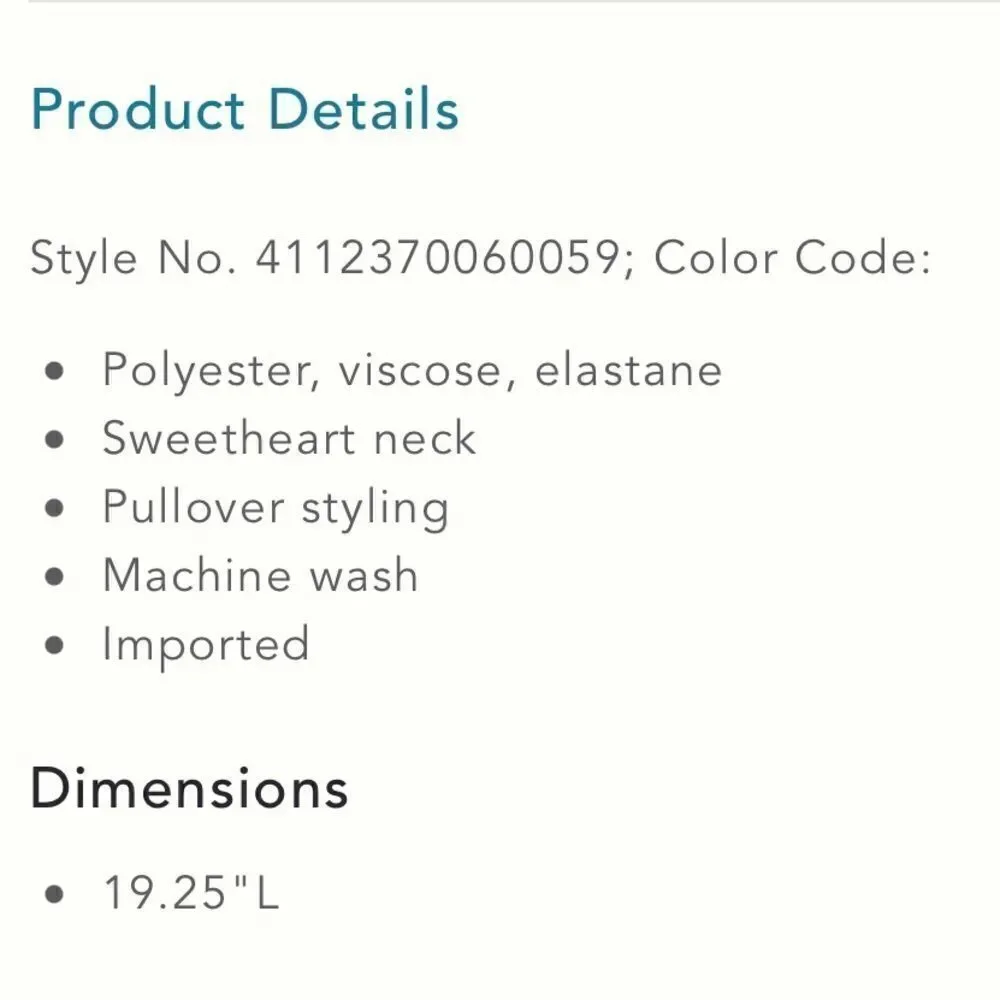The width and height of the screenshot is (1000, 1000).
Task: Click the word styling
Action: (x=375, y=508)
